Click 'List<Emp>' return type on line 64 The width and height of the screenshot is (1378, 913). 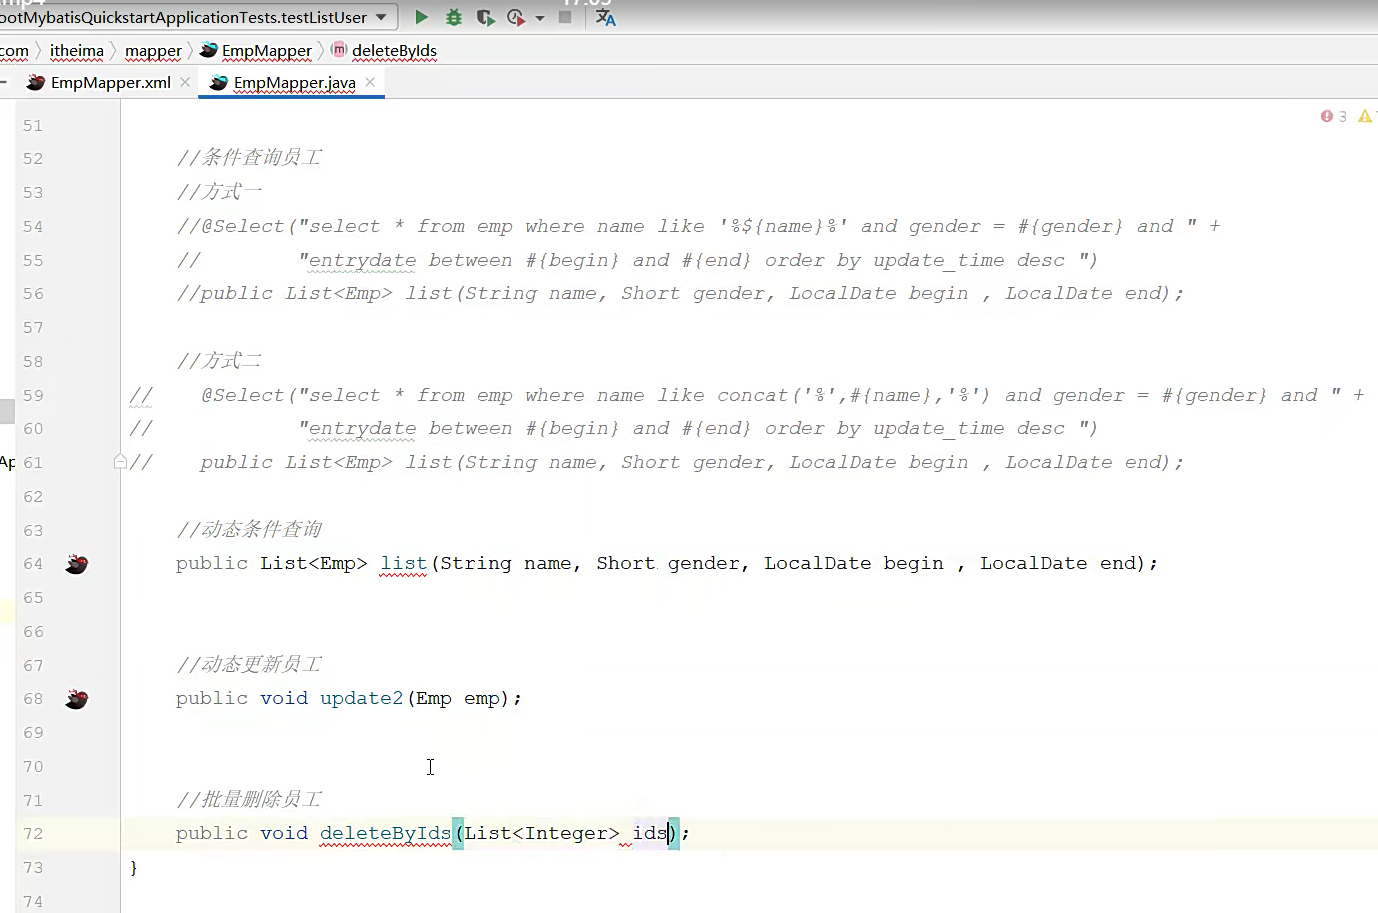coord(314,563)
